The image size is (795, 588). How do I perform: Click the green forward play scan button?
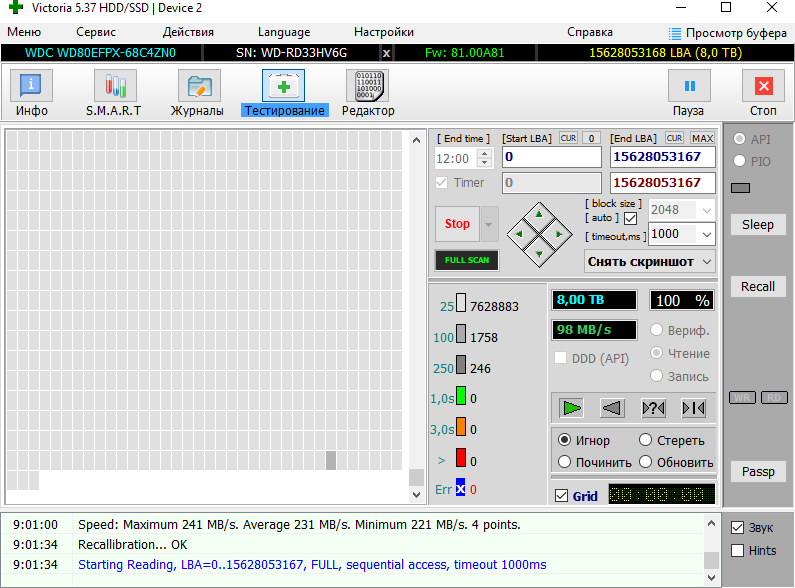(571, 408)
